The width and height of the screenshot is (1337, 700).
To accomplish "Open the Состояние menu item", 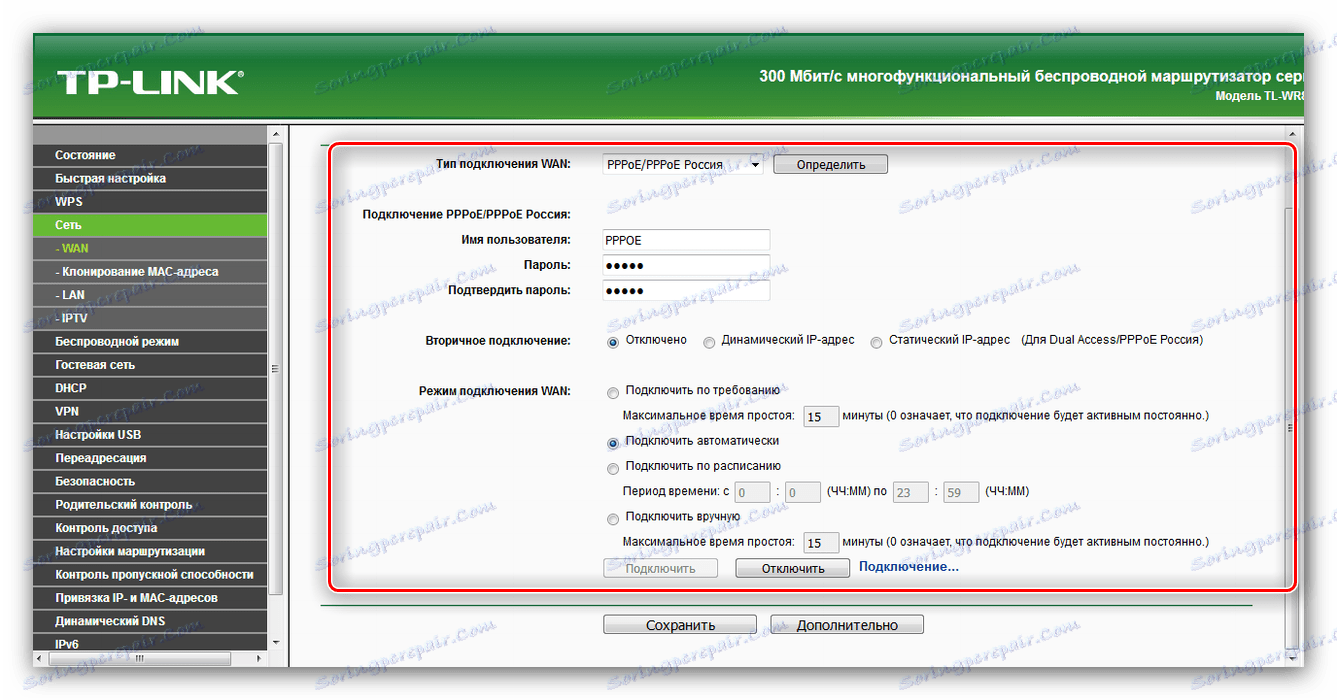I will [x=150, y=155].
